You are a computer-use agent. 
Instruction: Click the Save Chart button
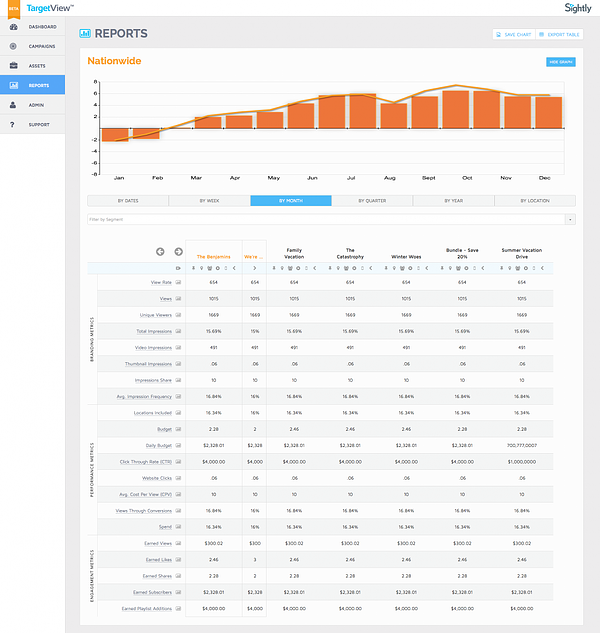click(512, 34)
